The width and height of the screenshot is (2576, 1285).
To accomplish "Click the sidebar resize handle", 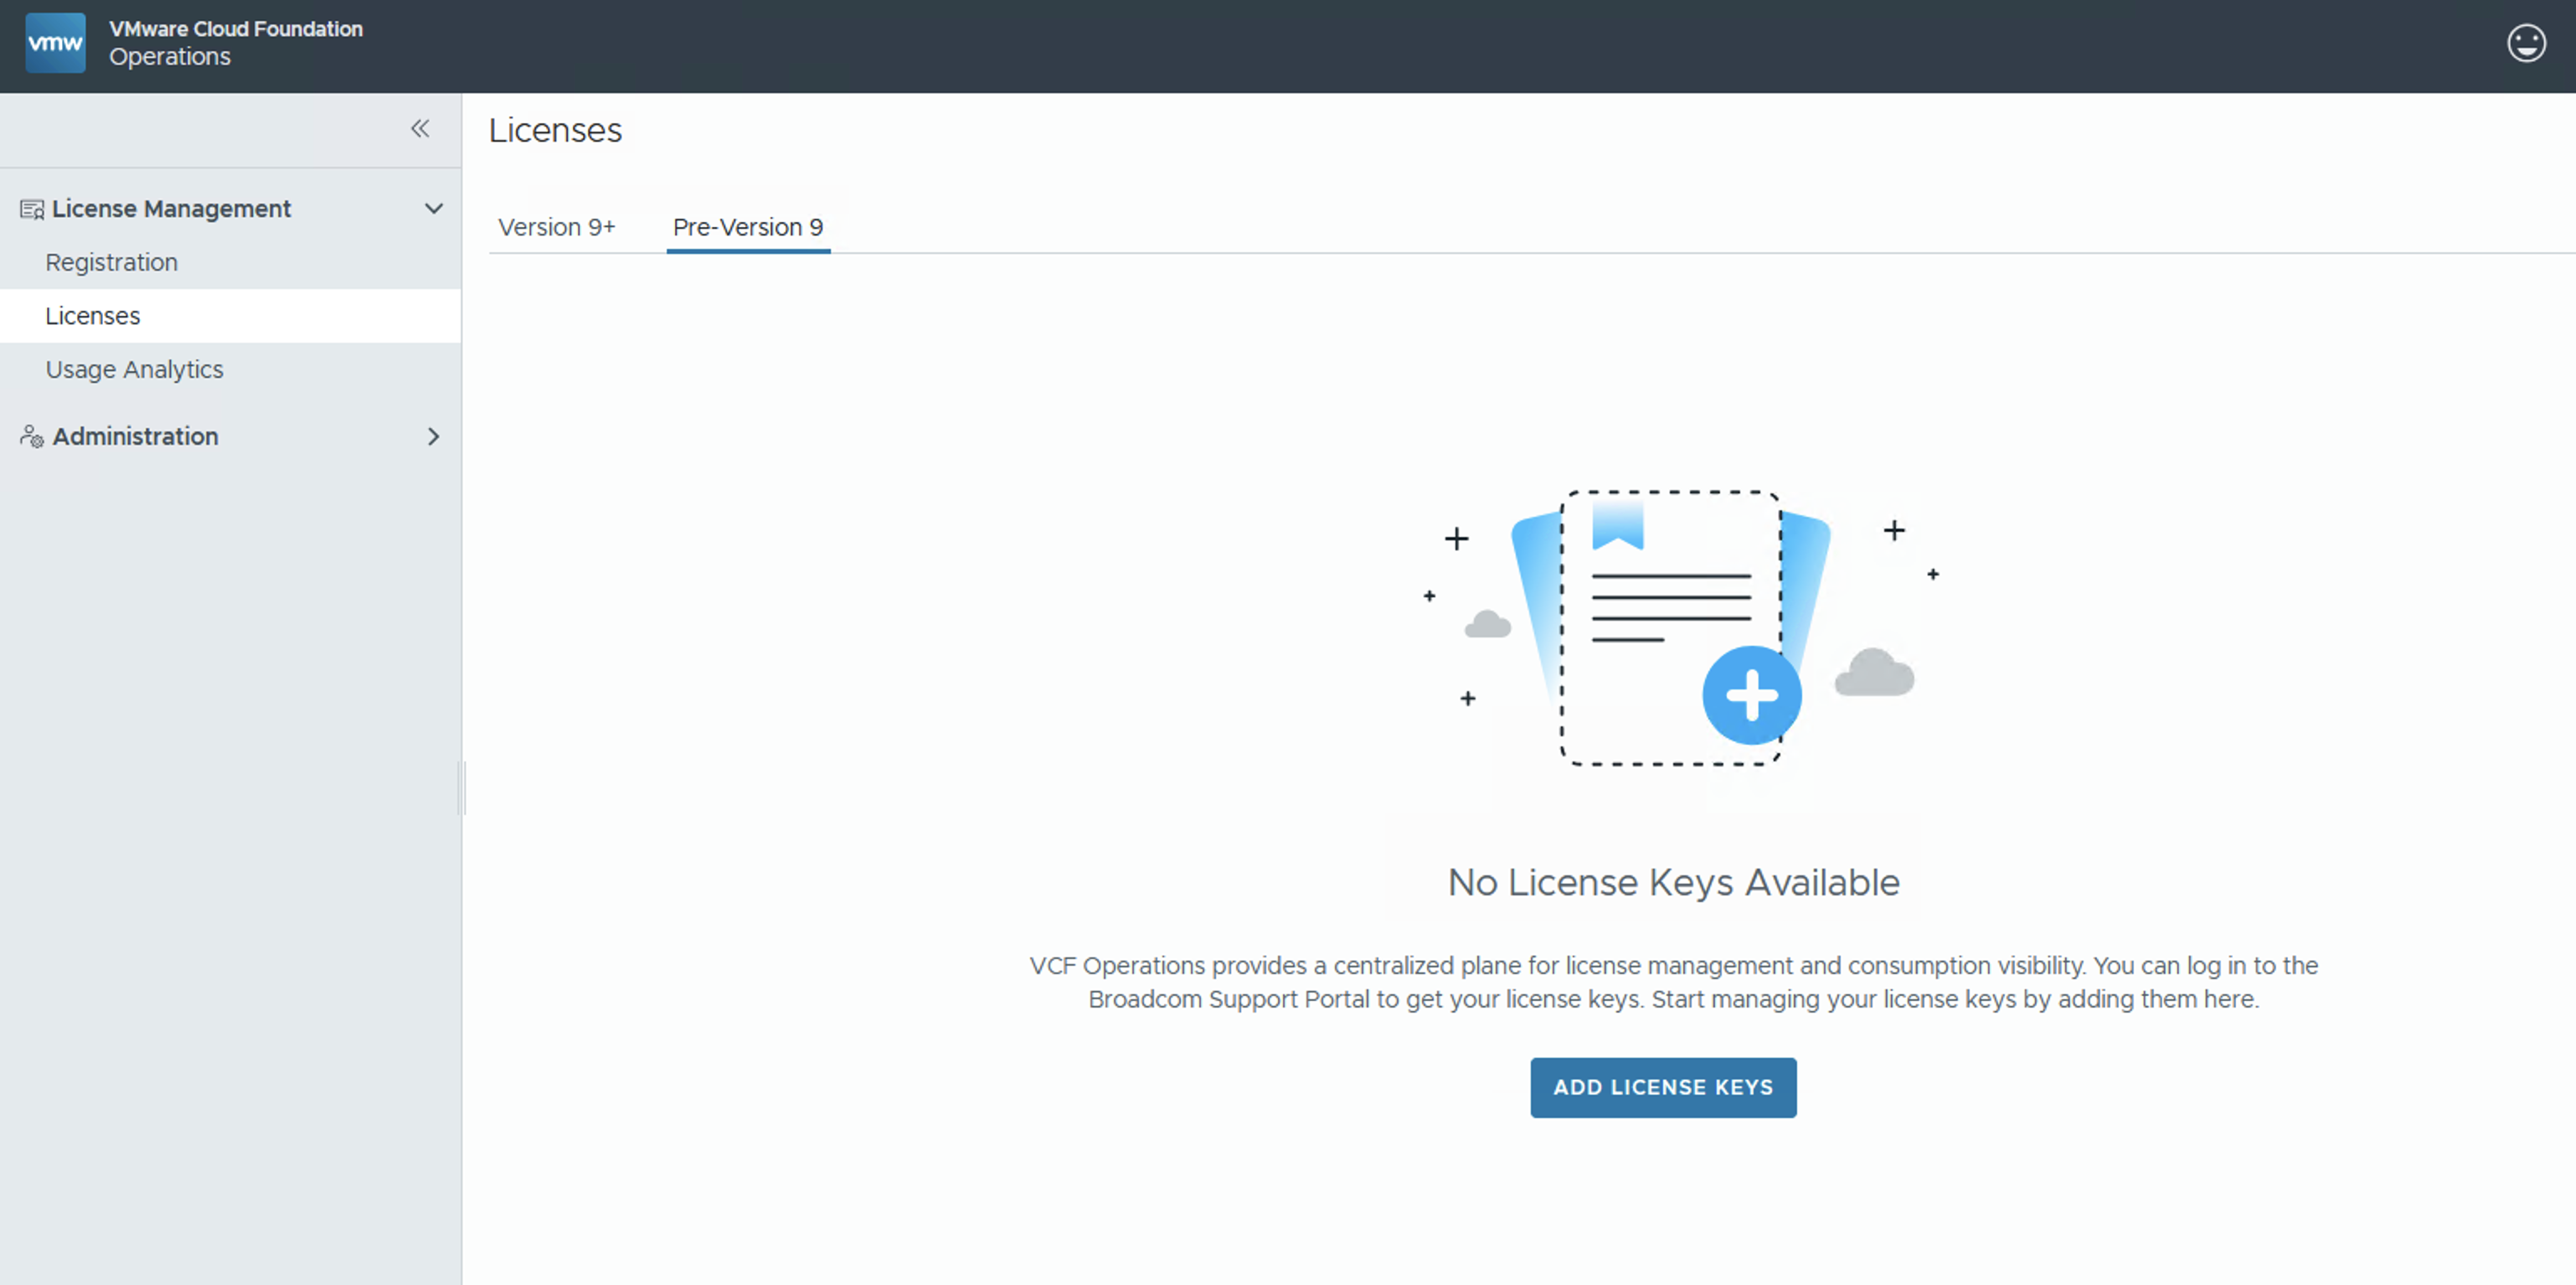I will 462,788.
